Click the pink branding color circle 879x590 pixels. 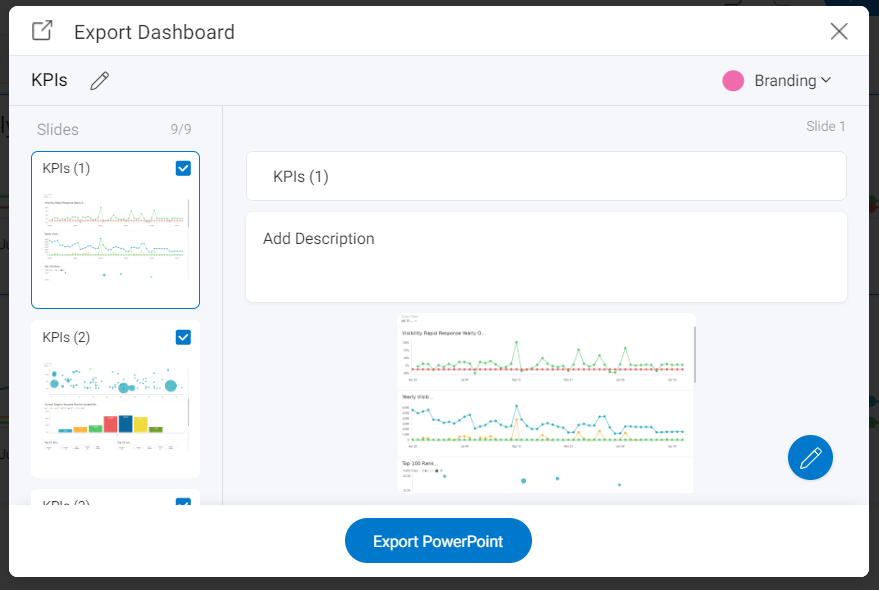733,81
